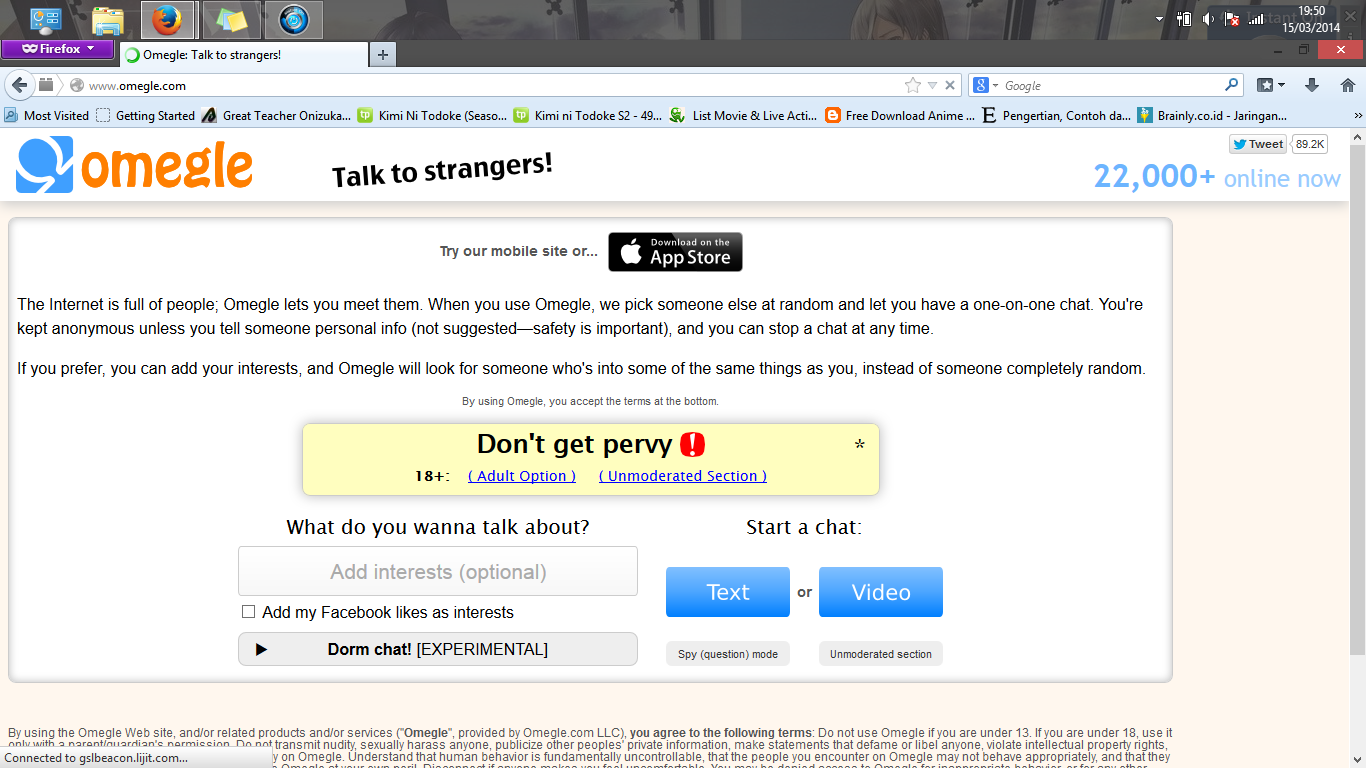Click the asterisk in the yellow notice
This screenshot has width=1366, height=768.
[859, 446]
